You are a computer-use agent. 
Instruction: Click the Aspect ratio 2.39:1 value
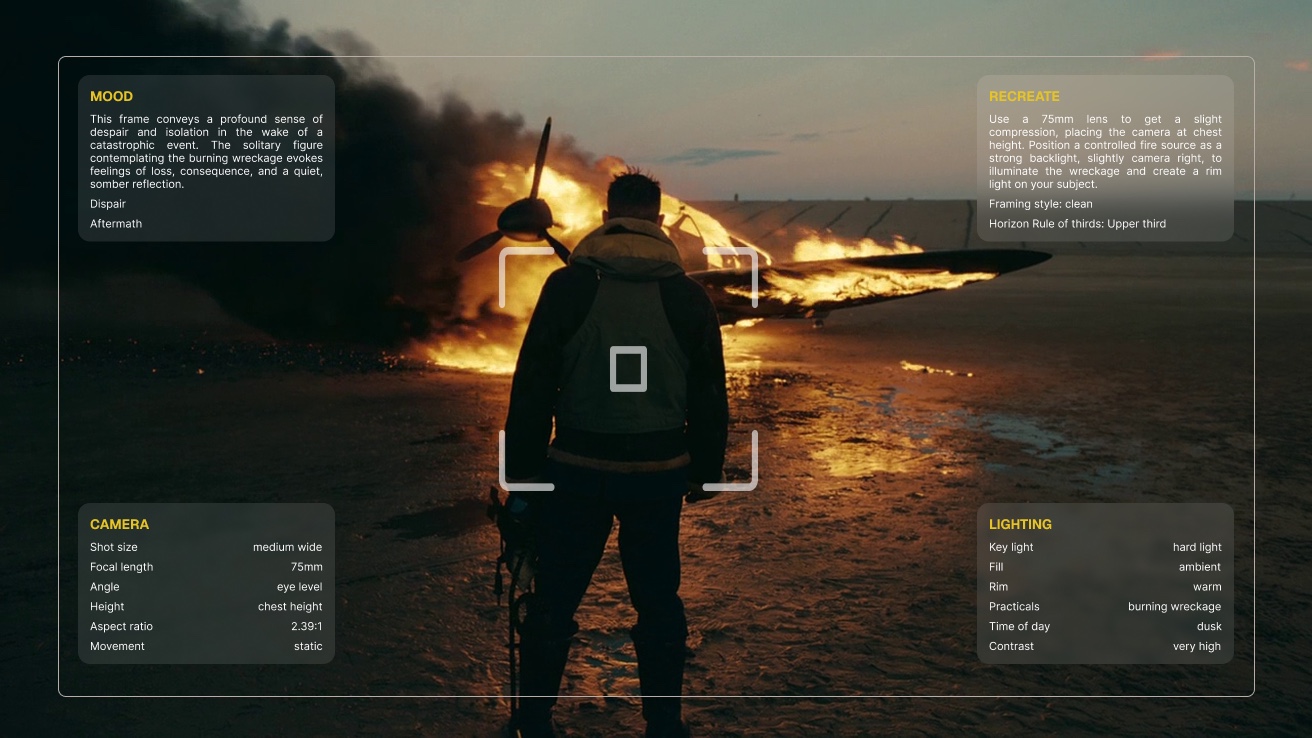306,627
